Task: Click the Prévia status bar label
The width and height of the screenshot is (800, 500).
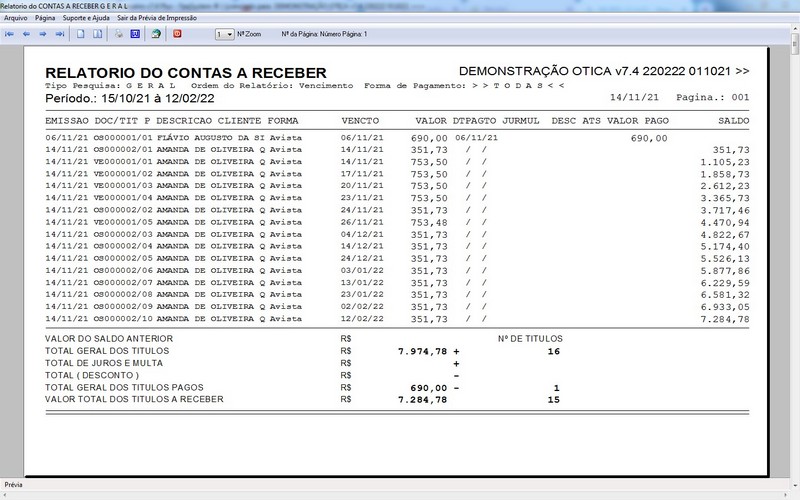Action: [x=13, y=485]
